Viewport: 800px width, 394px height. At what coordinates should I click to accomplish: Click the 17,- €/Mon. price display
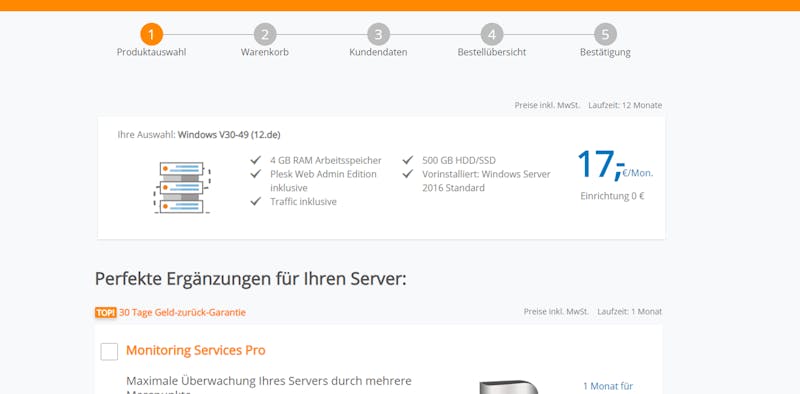[x=615, y=165]
